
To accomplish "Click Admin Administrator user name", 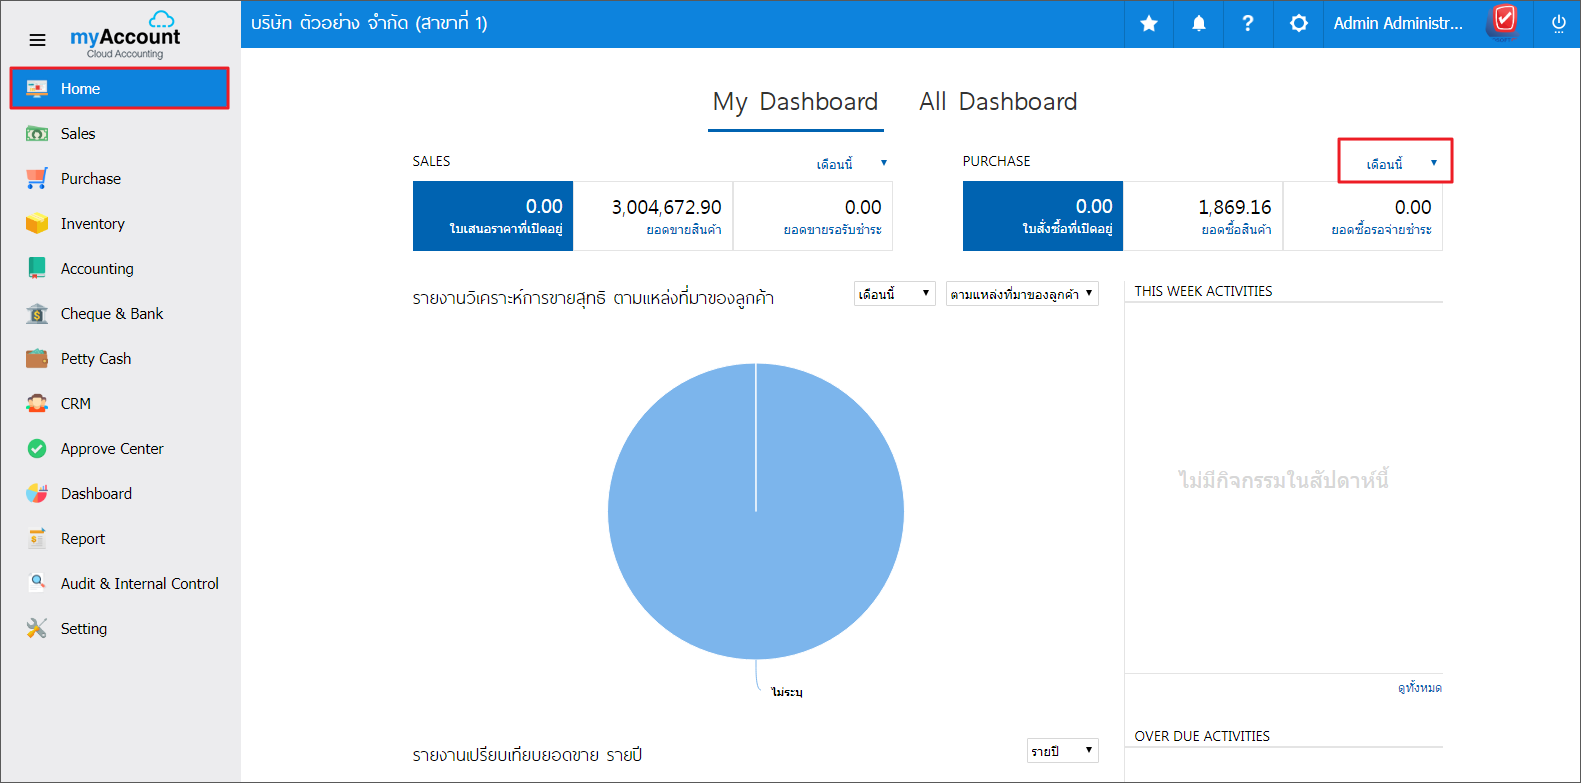I will coord(1397,24).
